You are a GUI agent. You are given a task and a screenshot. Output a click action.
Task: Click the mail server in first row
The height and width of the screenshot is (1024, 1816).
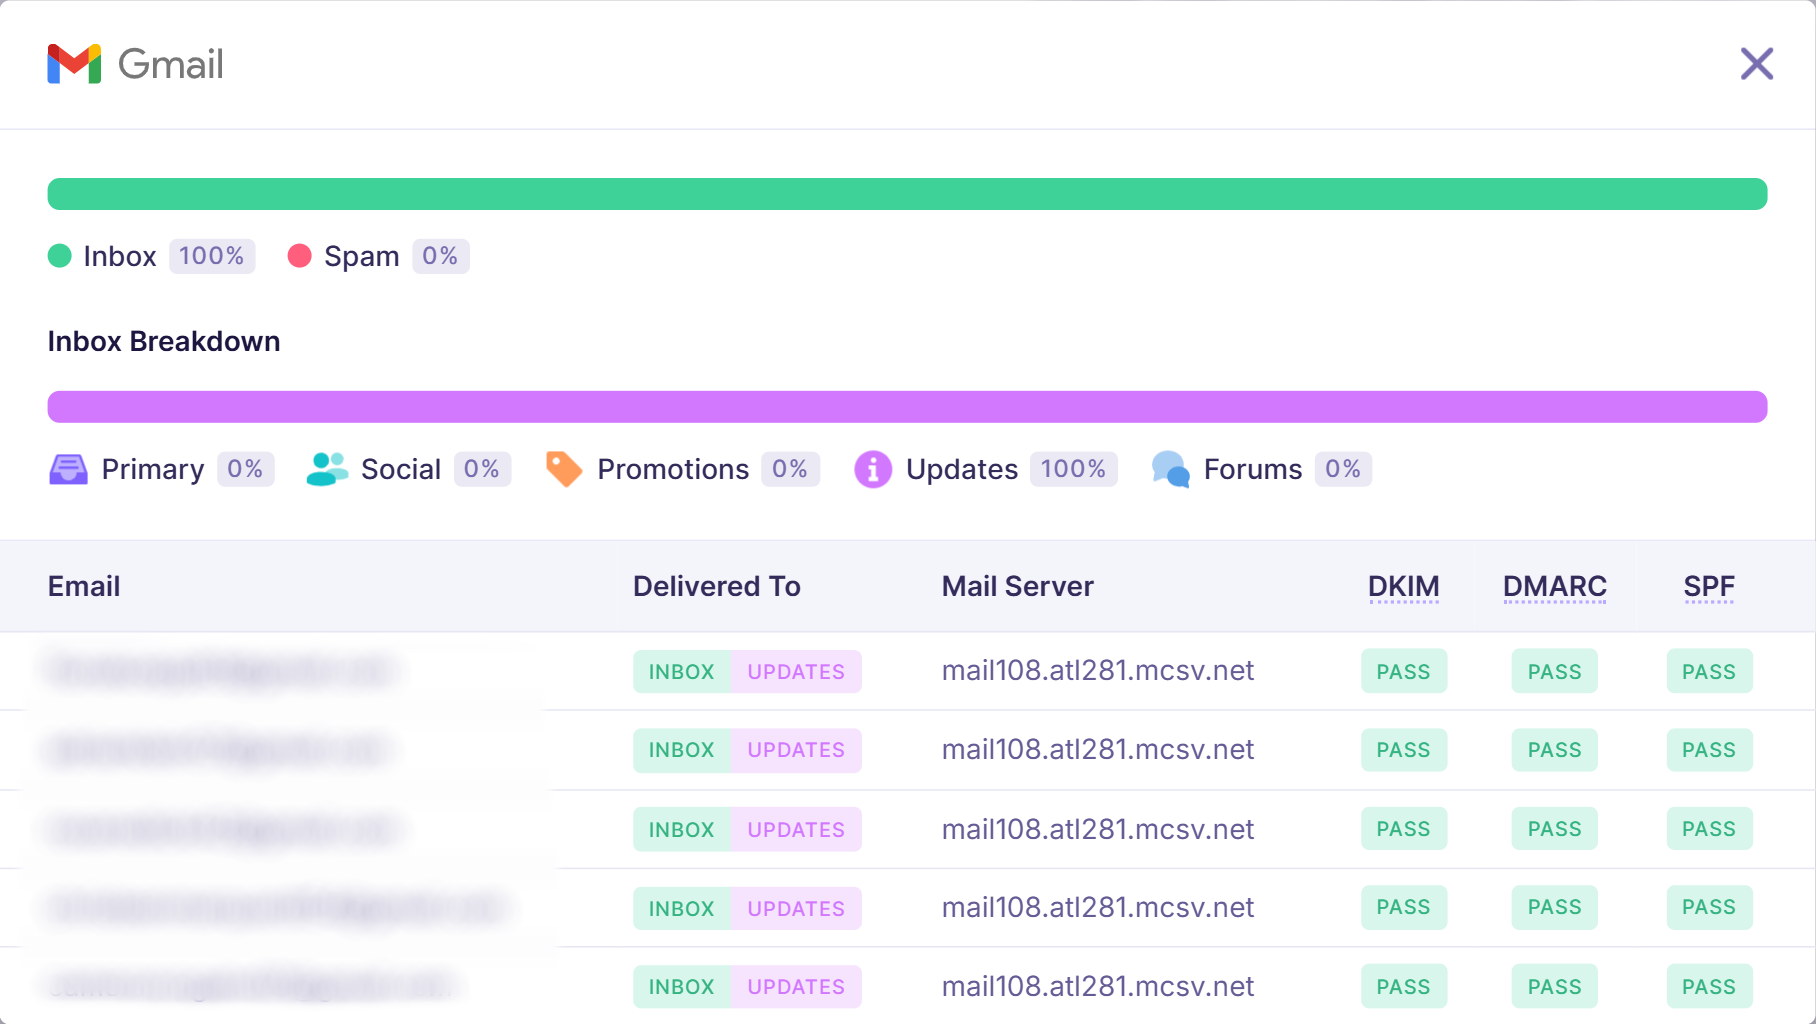(x=1098, y=671)
